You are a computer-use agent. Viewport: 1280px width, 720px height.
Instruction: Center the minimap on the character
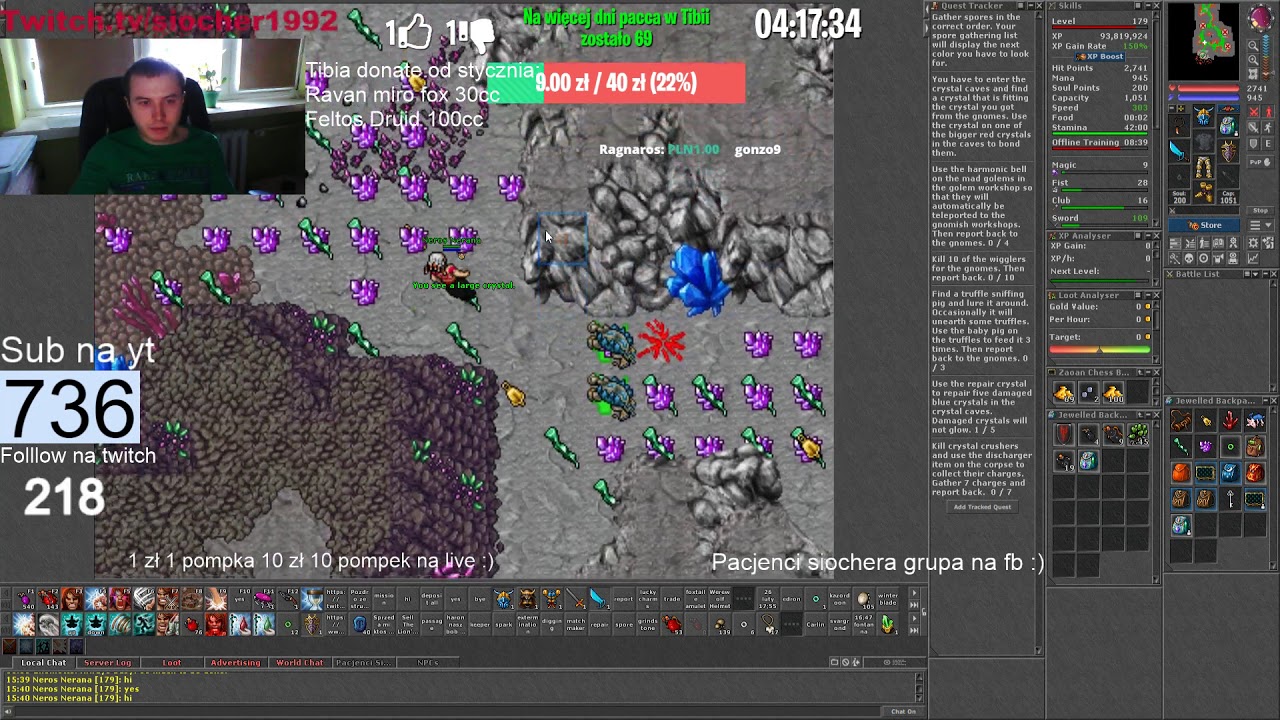point(1253,73)
